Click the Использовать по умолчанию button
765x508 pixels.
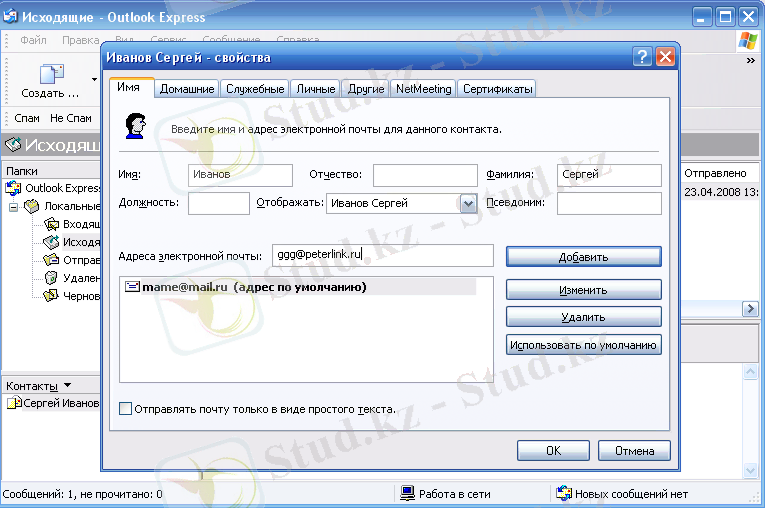pyautogui.click(x=584, y=345)
